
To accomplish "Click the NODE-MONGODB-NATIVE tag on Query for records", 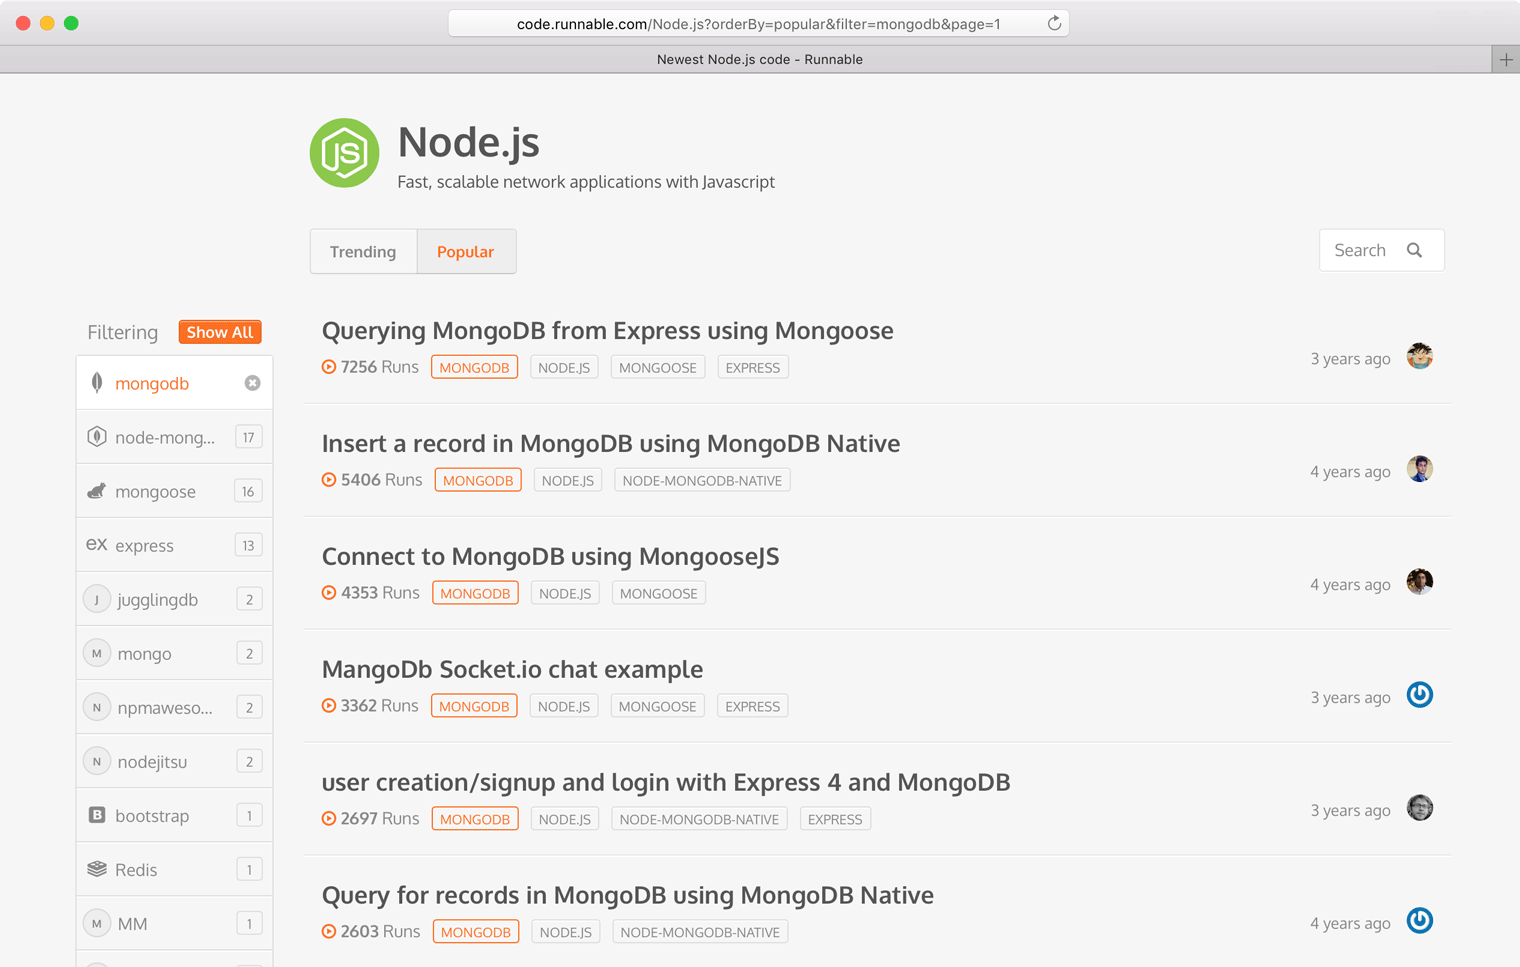I will [x=699, y=932].
